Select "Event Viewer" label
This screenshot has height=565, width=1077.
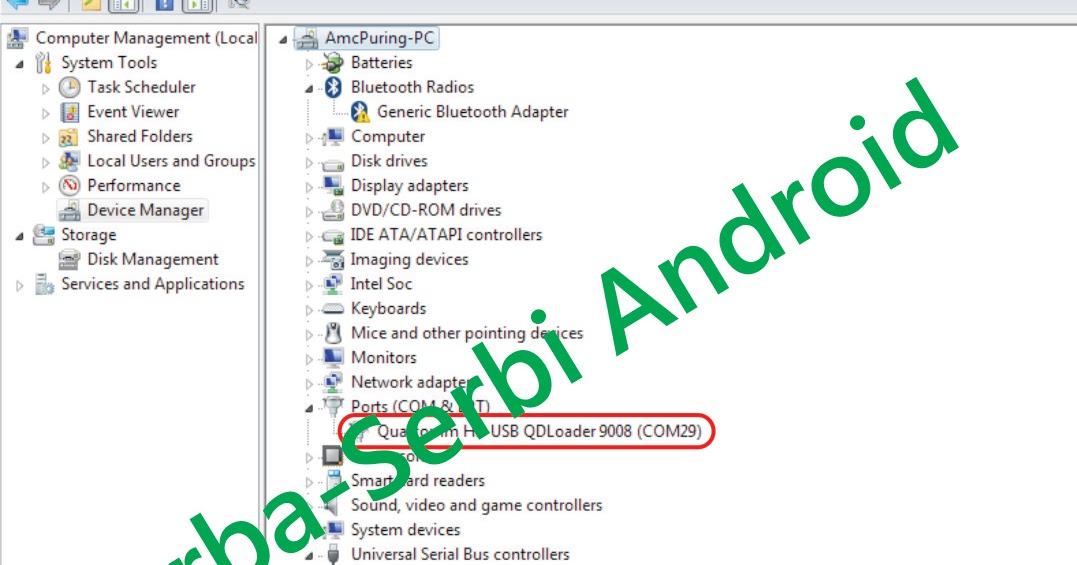pyautogui.click(x=133, y=112)
